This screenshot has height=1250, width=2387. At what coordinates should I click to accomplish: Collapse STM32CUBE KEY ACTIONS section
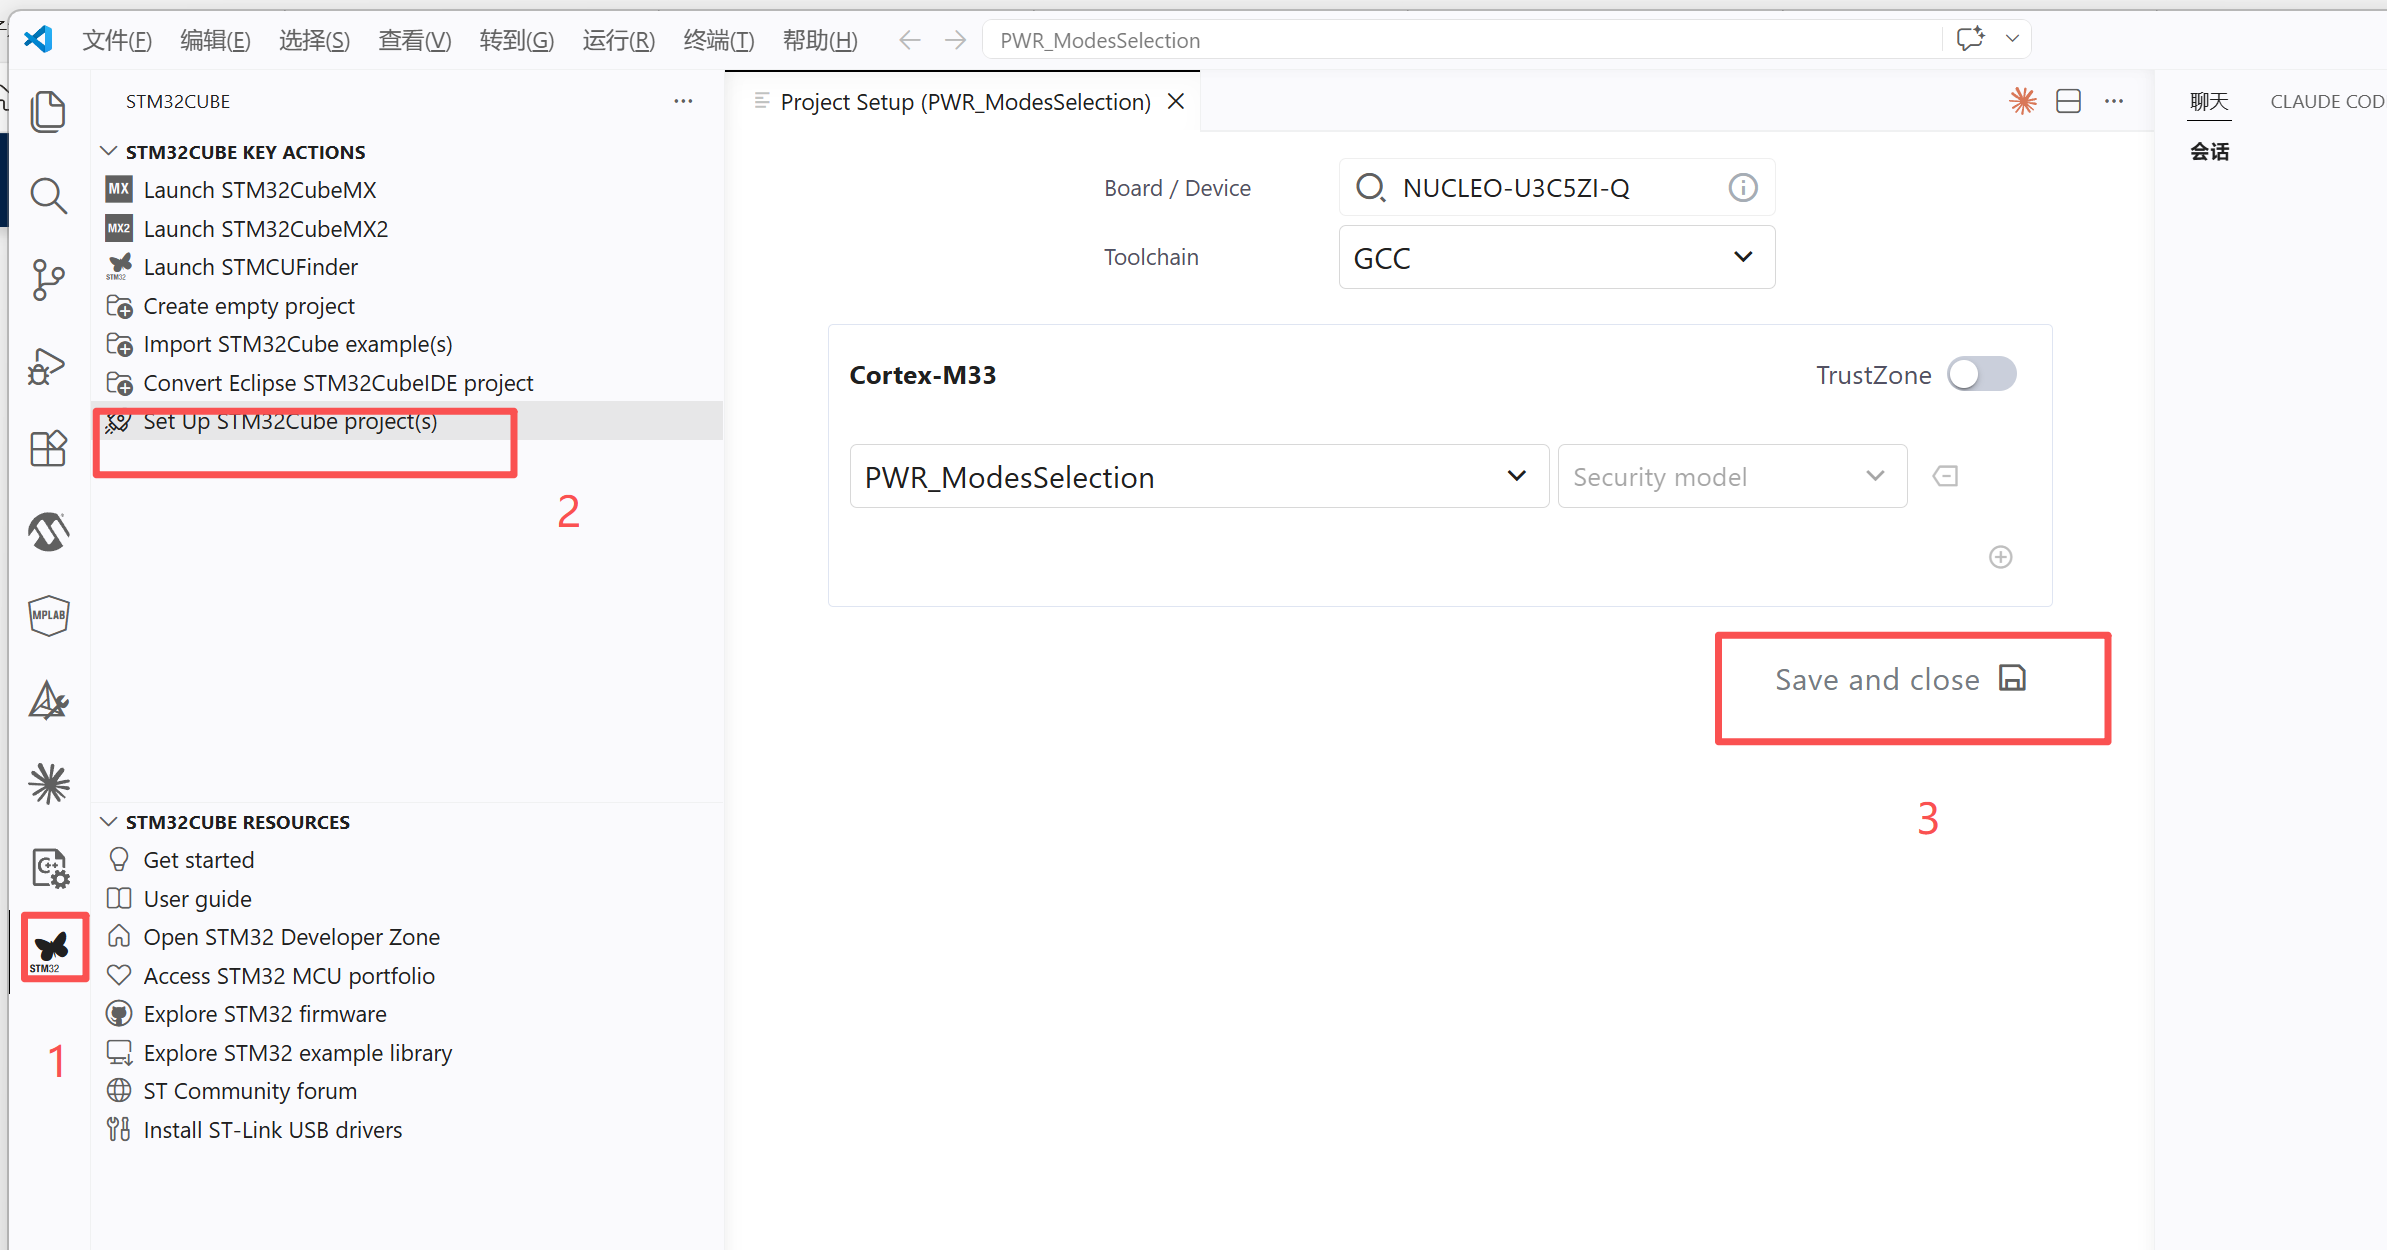[x=245, y=152]
